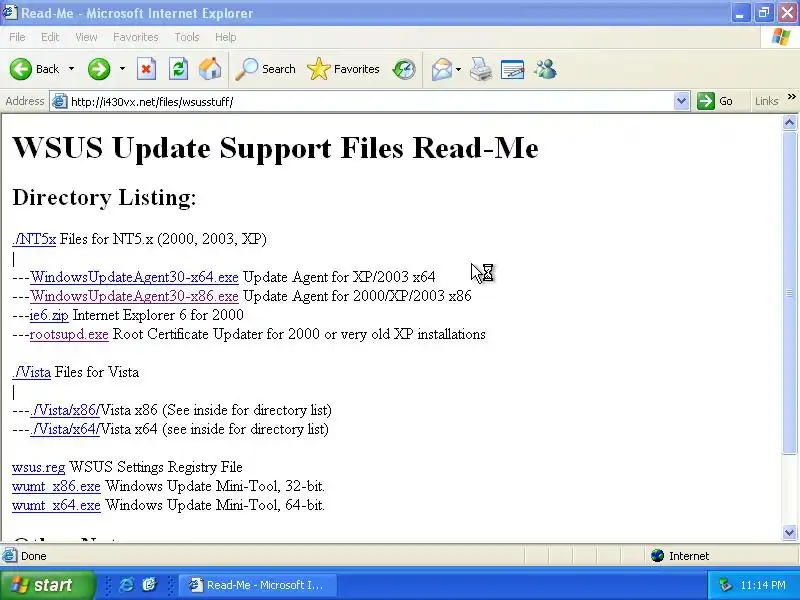Viewport: 800px width, 600px height.
Task: Download the ie6.zip link
Action: (49, 315)
